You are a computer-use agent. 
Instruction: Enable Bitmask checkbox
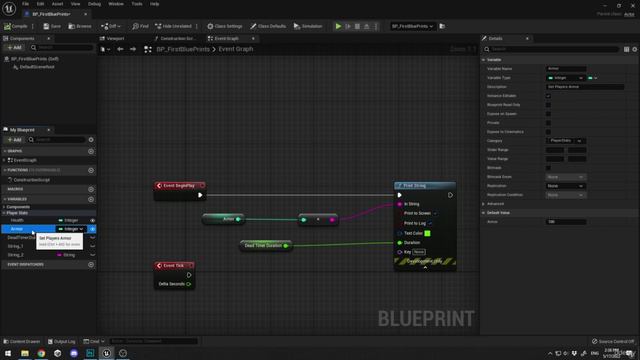click(x=548, y=168)
